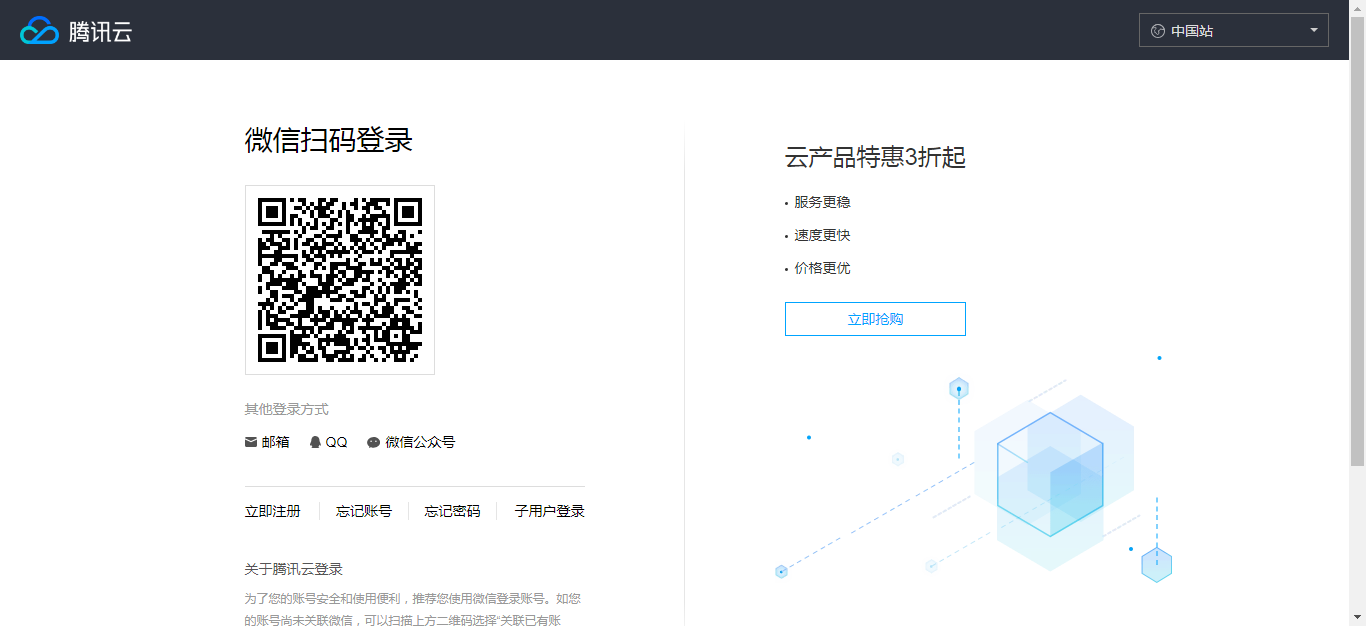Click the 立即抢购 button
1366x626 pixels.
(x=875, y=319)
